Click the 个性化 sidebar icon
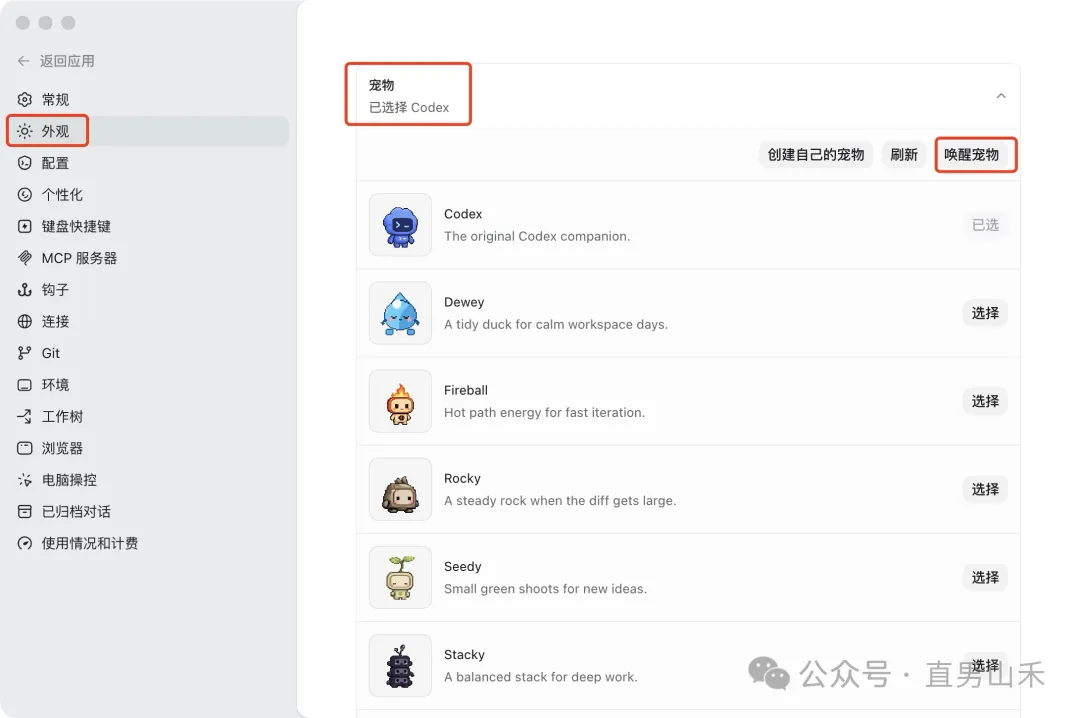1080x718 pixels. pos(25,195)
